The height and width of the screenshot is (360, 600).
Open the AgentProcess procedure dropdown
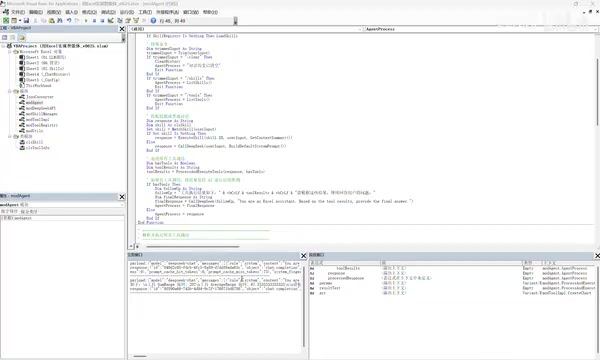595,29
